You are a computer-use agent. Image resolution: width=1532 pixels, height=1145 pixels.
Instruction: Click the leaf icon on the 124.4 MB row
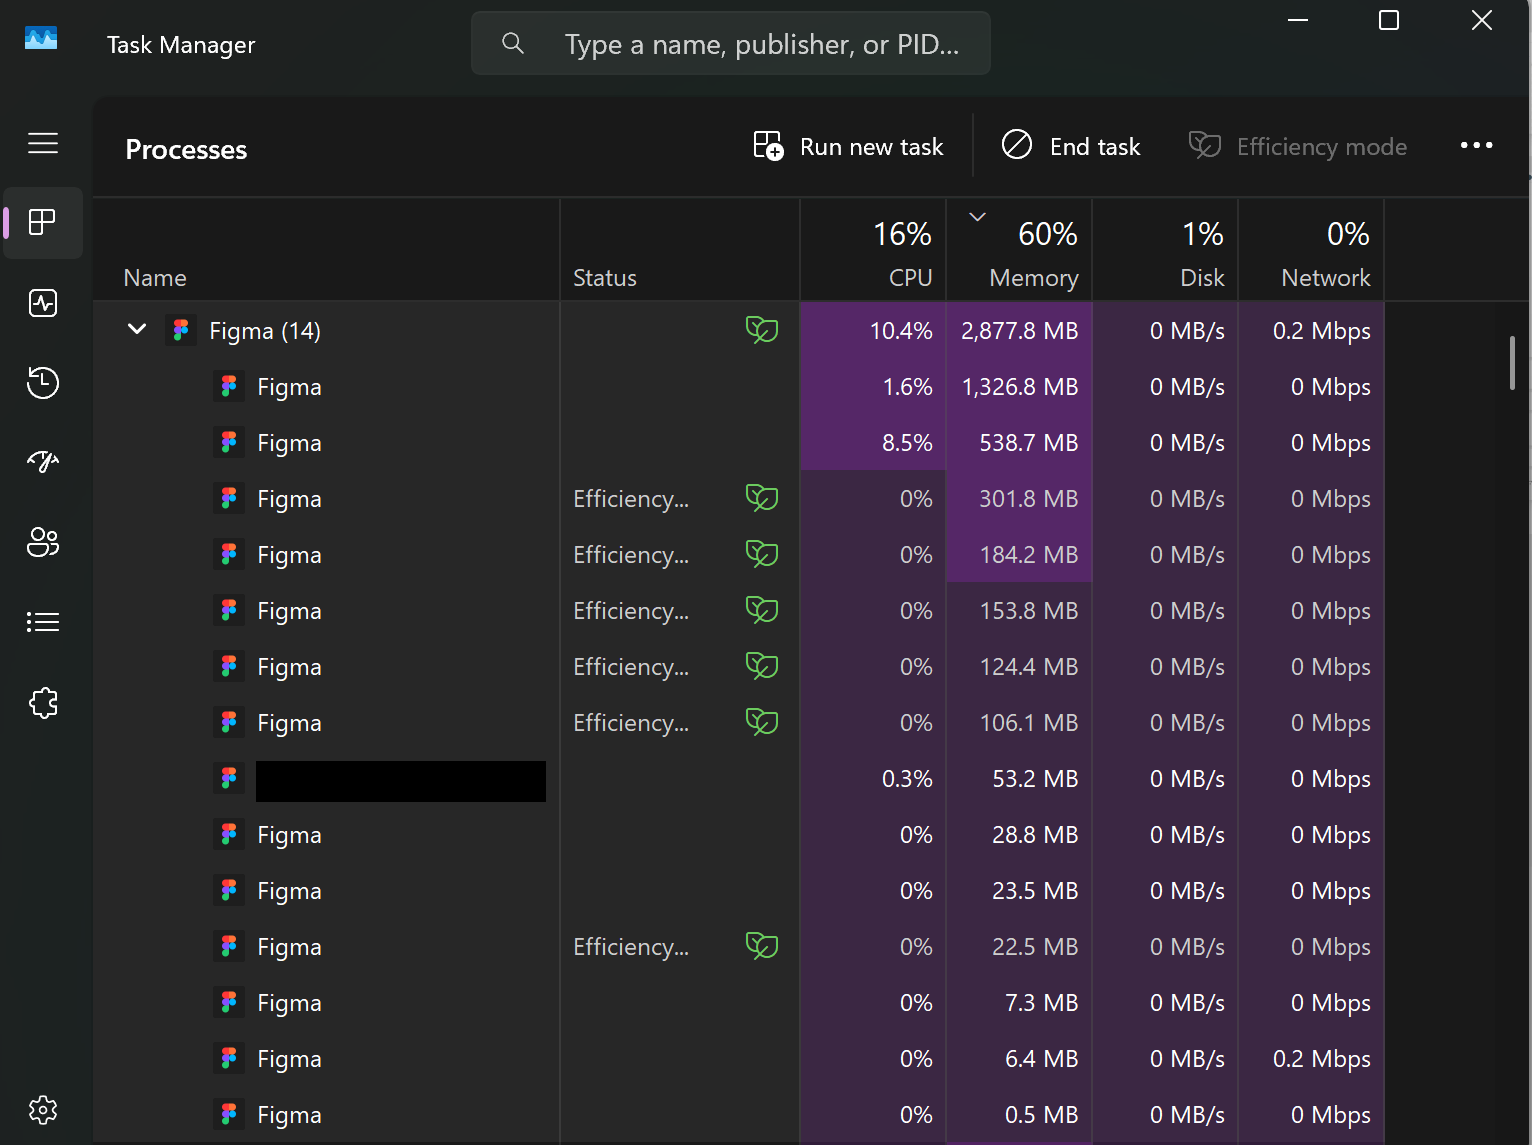pyautogui.click(x=762, y=665)
